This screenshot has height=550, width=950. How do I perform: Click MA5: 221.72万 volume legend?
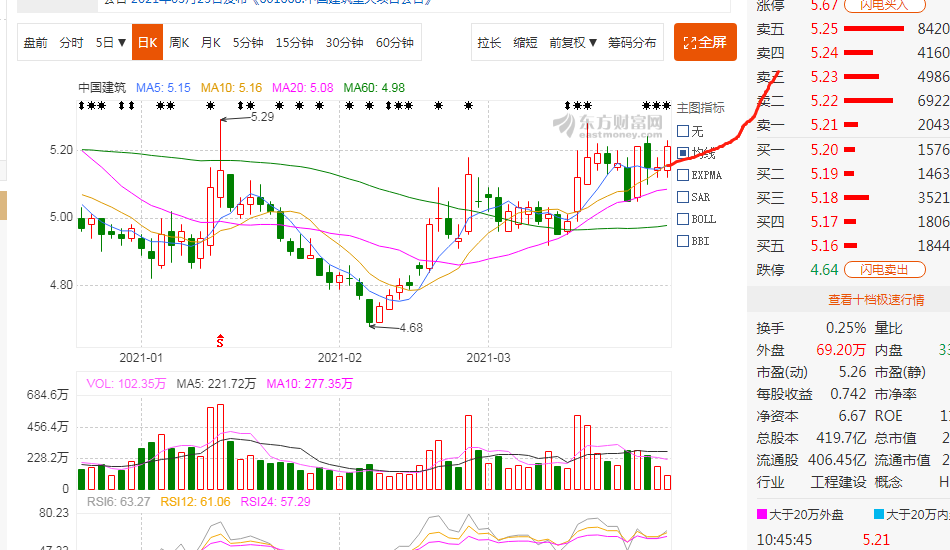(216, 383)
